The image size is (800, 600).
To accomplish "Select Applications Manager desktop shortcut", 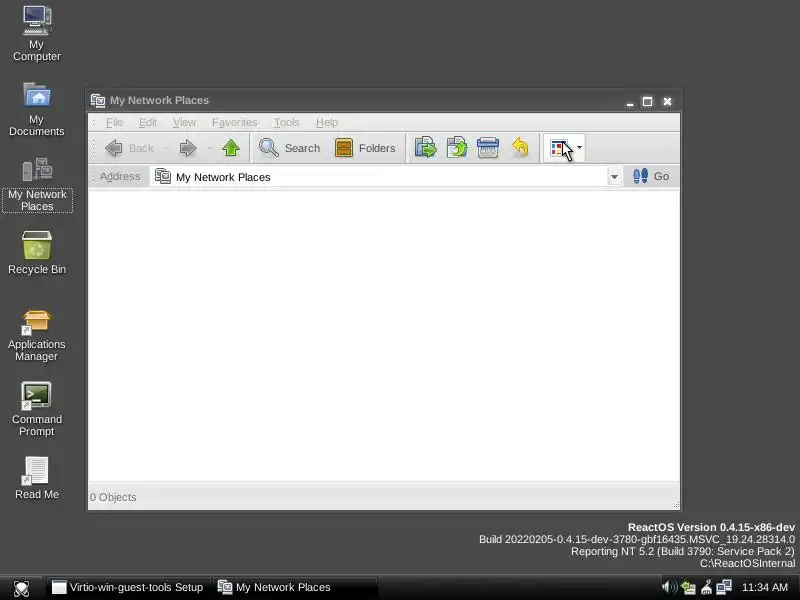I will click(37, 336).
